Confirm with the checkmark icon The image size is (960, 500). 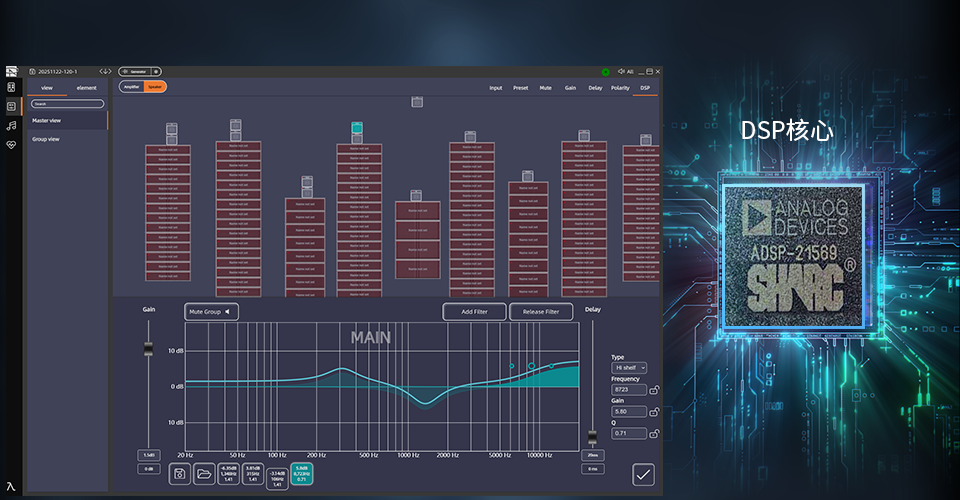[643, 475]
